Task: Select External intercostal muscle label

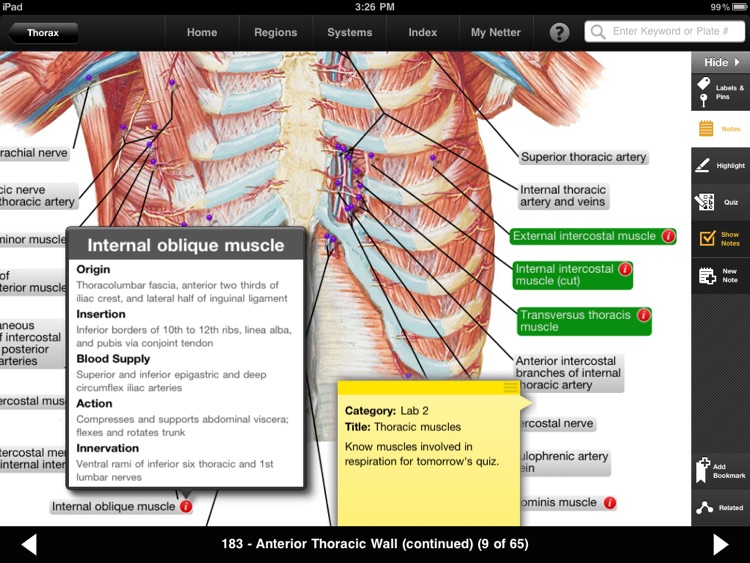Action: [593, 236]
